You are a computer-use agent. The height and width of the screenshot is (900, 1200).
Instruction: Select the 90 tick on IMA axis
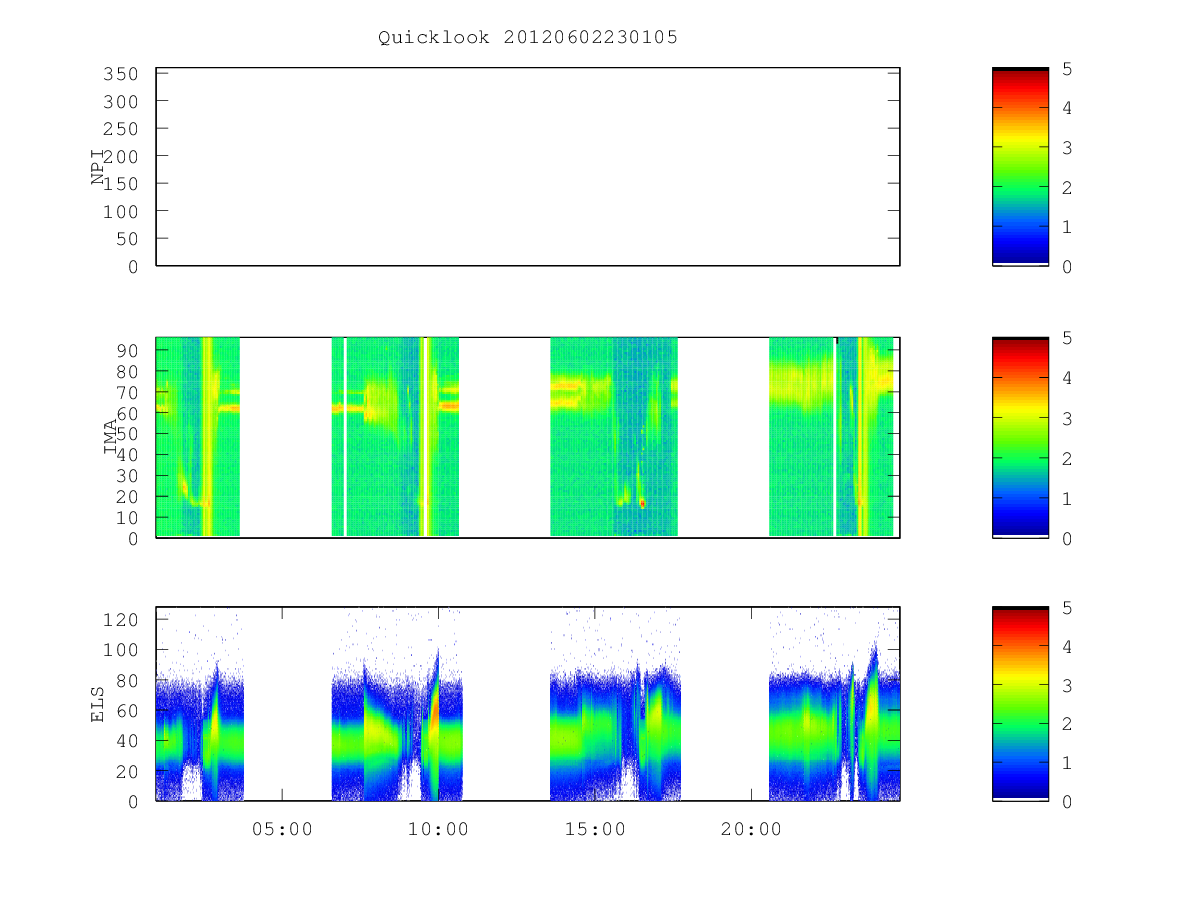[x=126, y=350]
